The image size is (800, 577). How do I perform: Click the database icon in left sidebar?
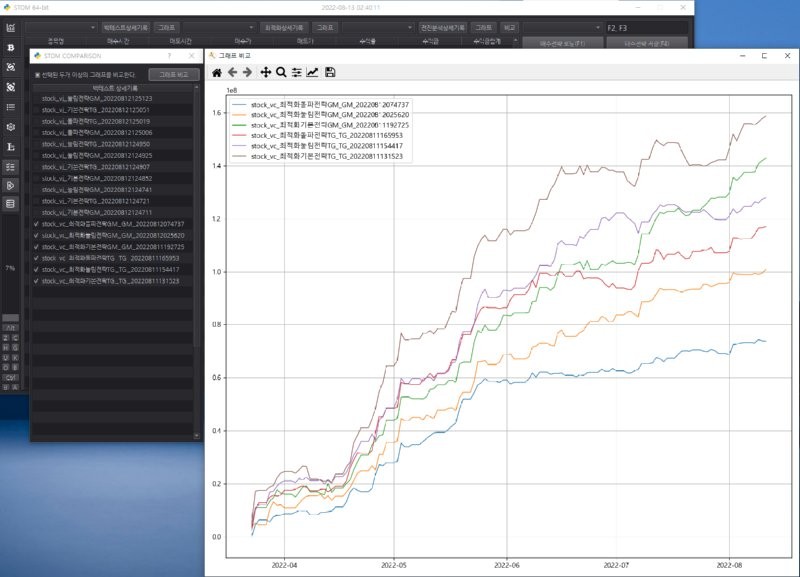click(x=11, y=204)
